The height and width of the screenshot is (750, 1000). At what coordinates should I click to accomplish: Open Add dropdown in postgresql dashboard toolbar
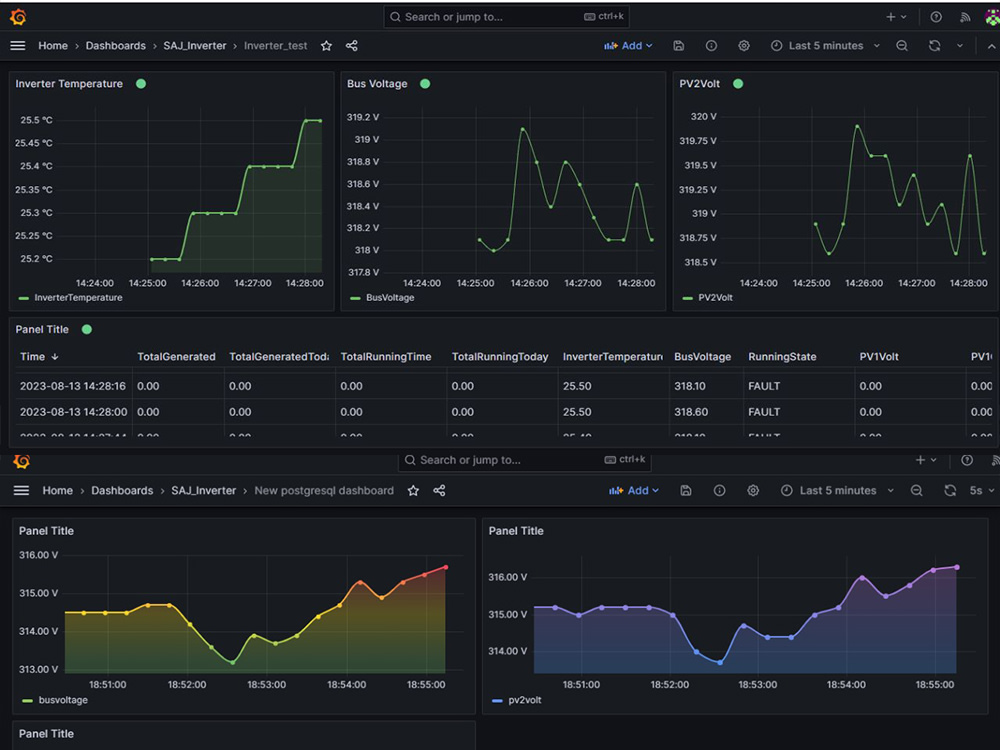tap(634, 490)
